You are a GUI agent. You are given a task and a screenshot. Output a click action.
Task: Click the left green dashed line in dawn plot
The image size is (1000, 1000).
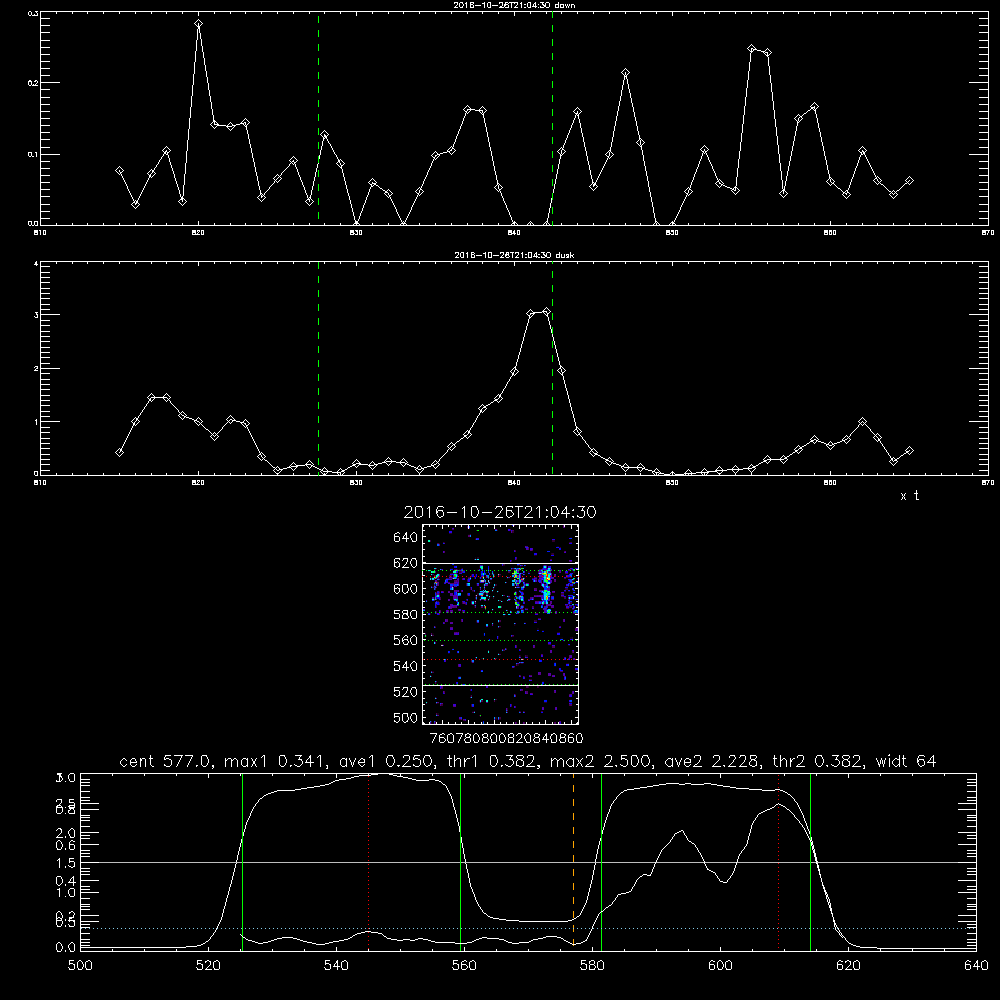[318, 118]
